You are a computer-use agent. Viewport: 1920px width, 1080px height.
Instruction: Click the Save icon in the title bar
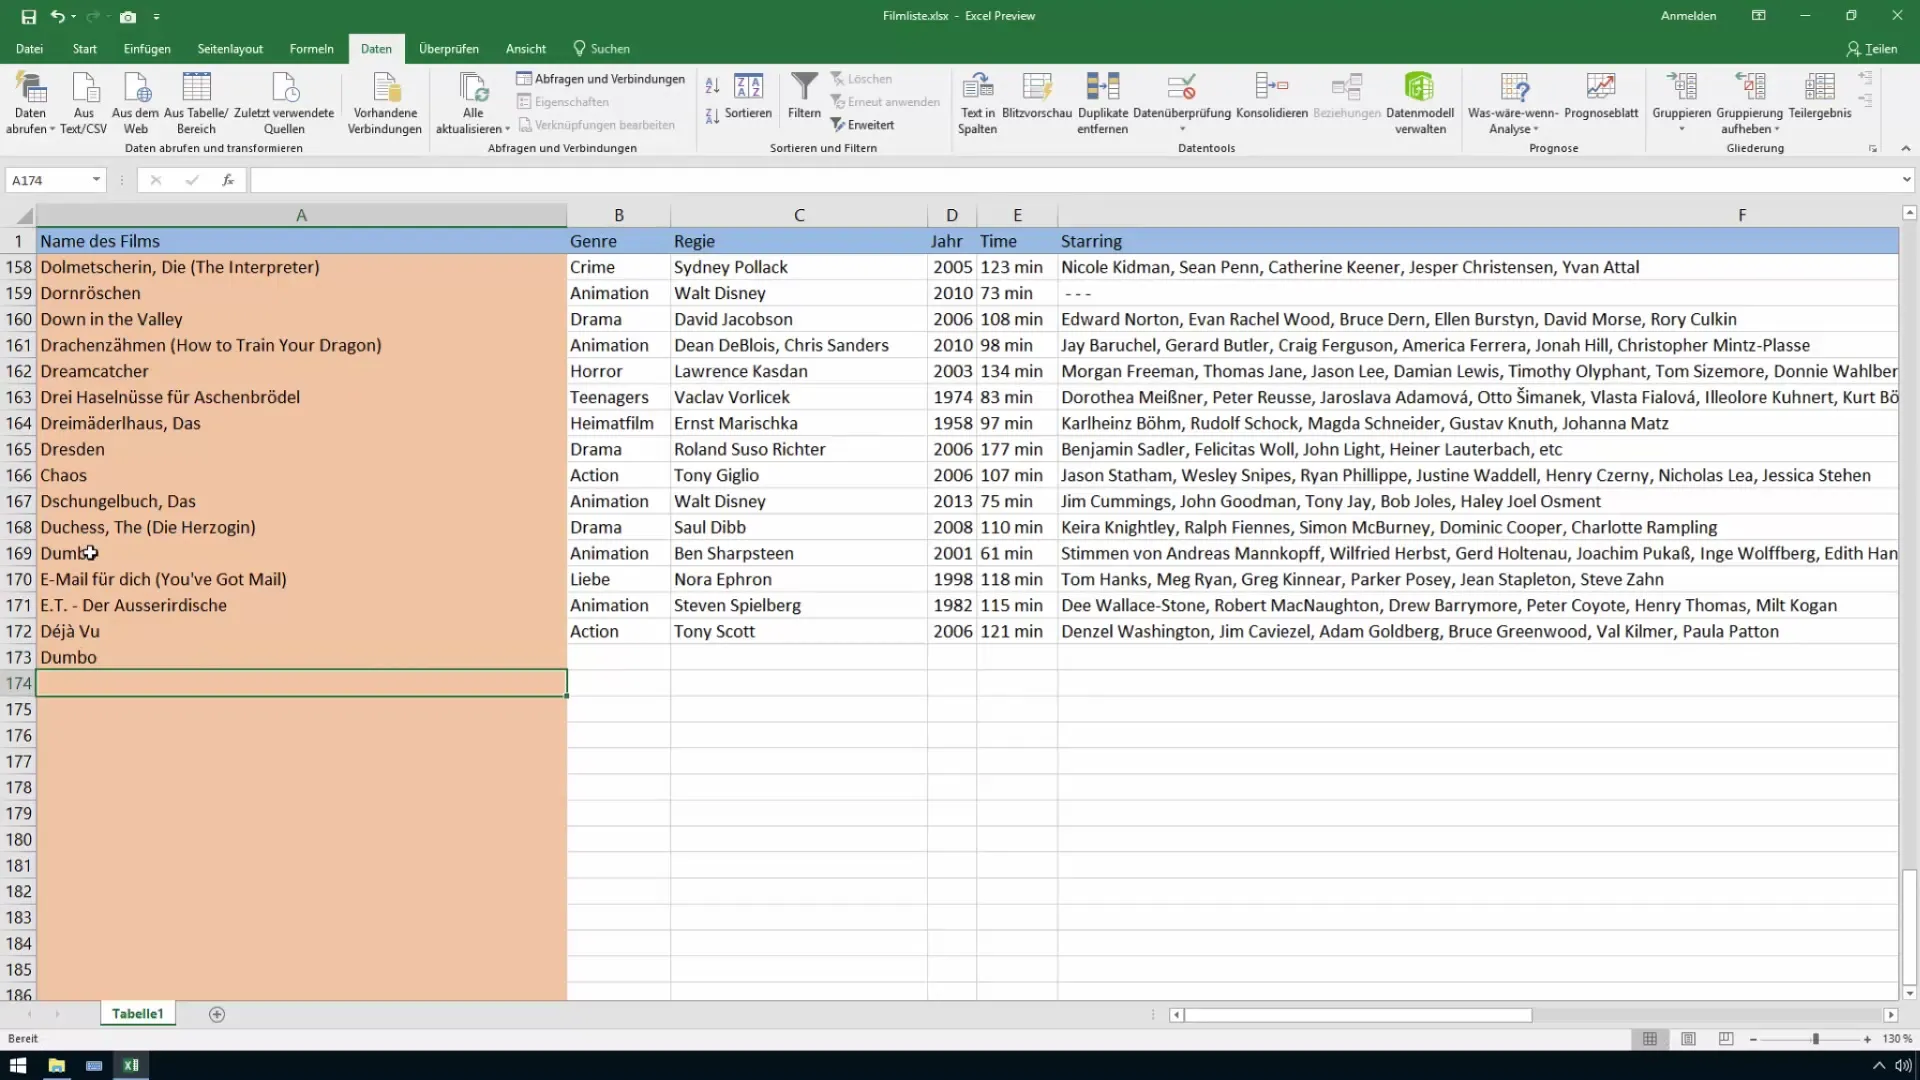(28, 16)
